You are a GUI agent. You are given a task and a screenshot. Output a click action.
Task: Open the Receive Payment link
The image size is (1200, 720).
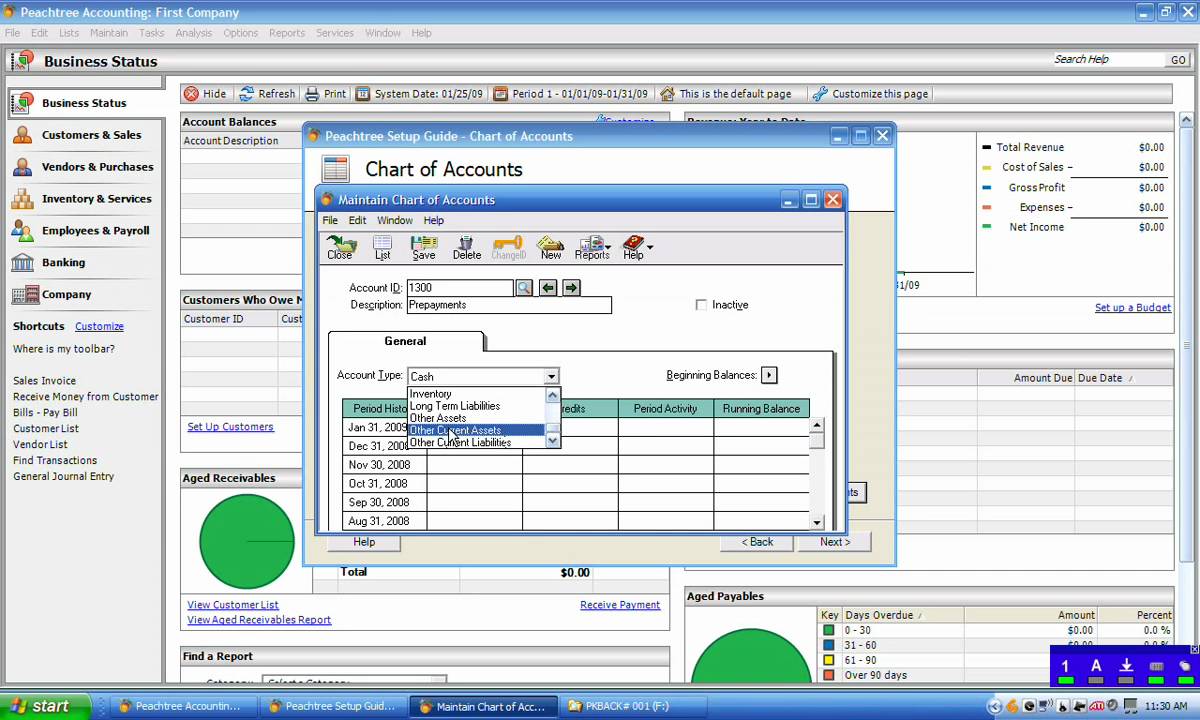coord(620,605)
